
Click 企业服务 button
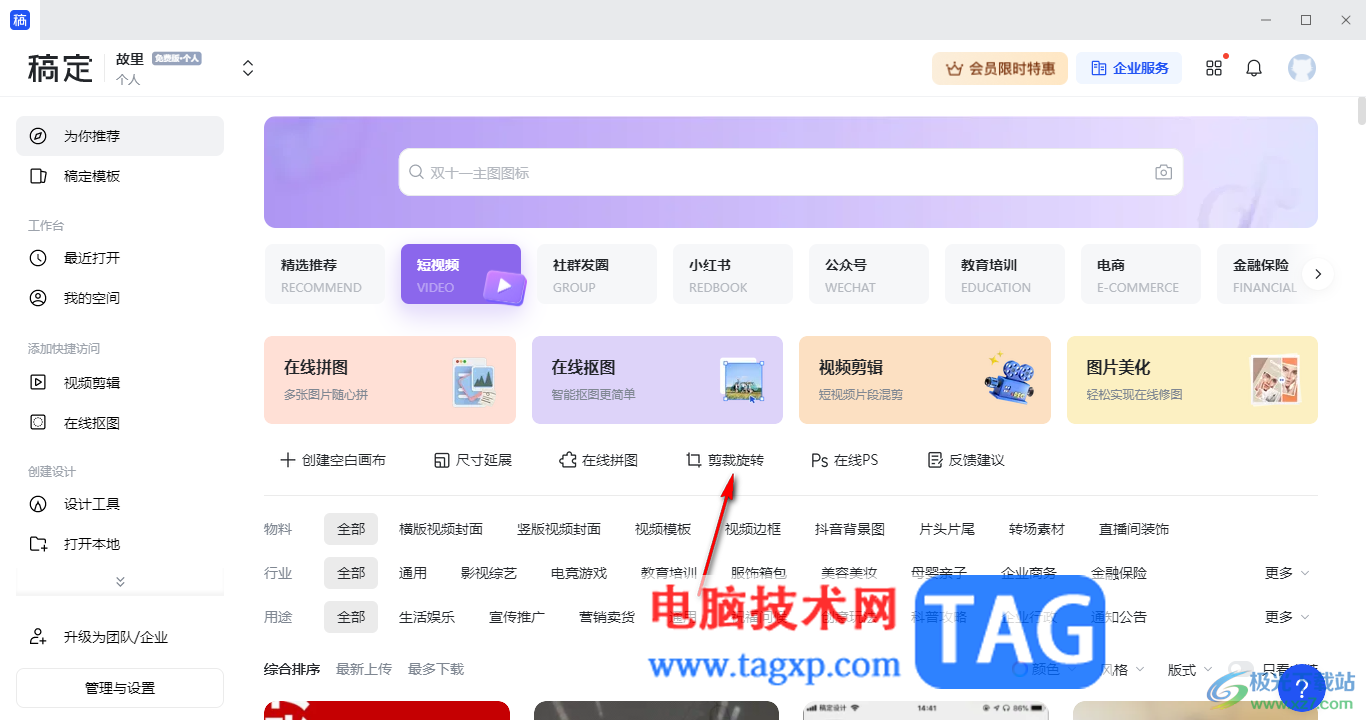click(1129, 68)
